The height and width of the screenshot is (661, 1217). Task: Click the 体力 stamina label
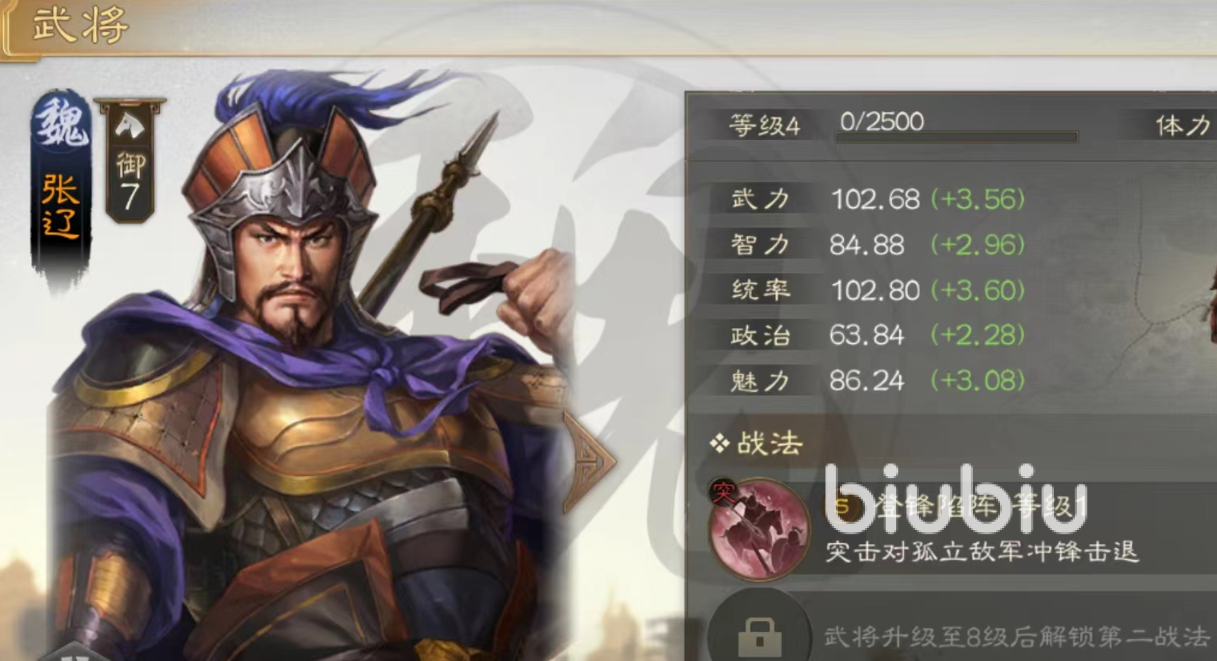1183,125
